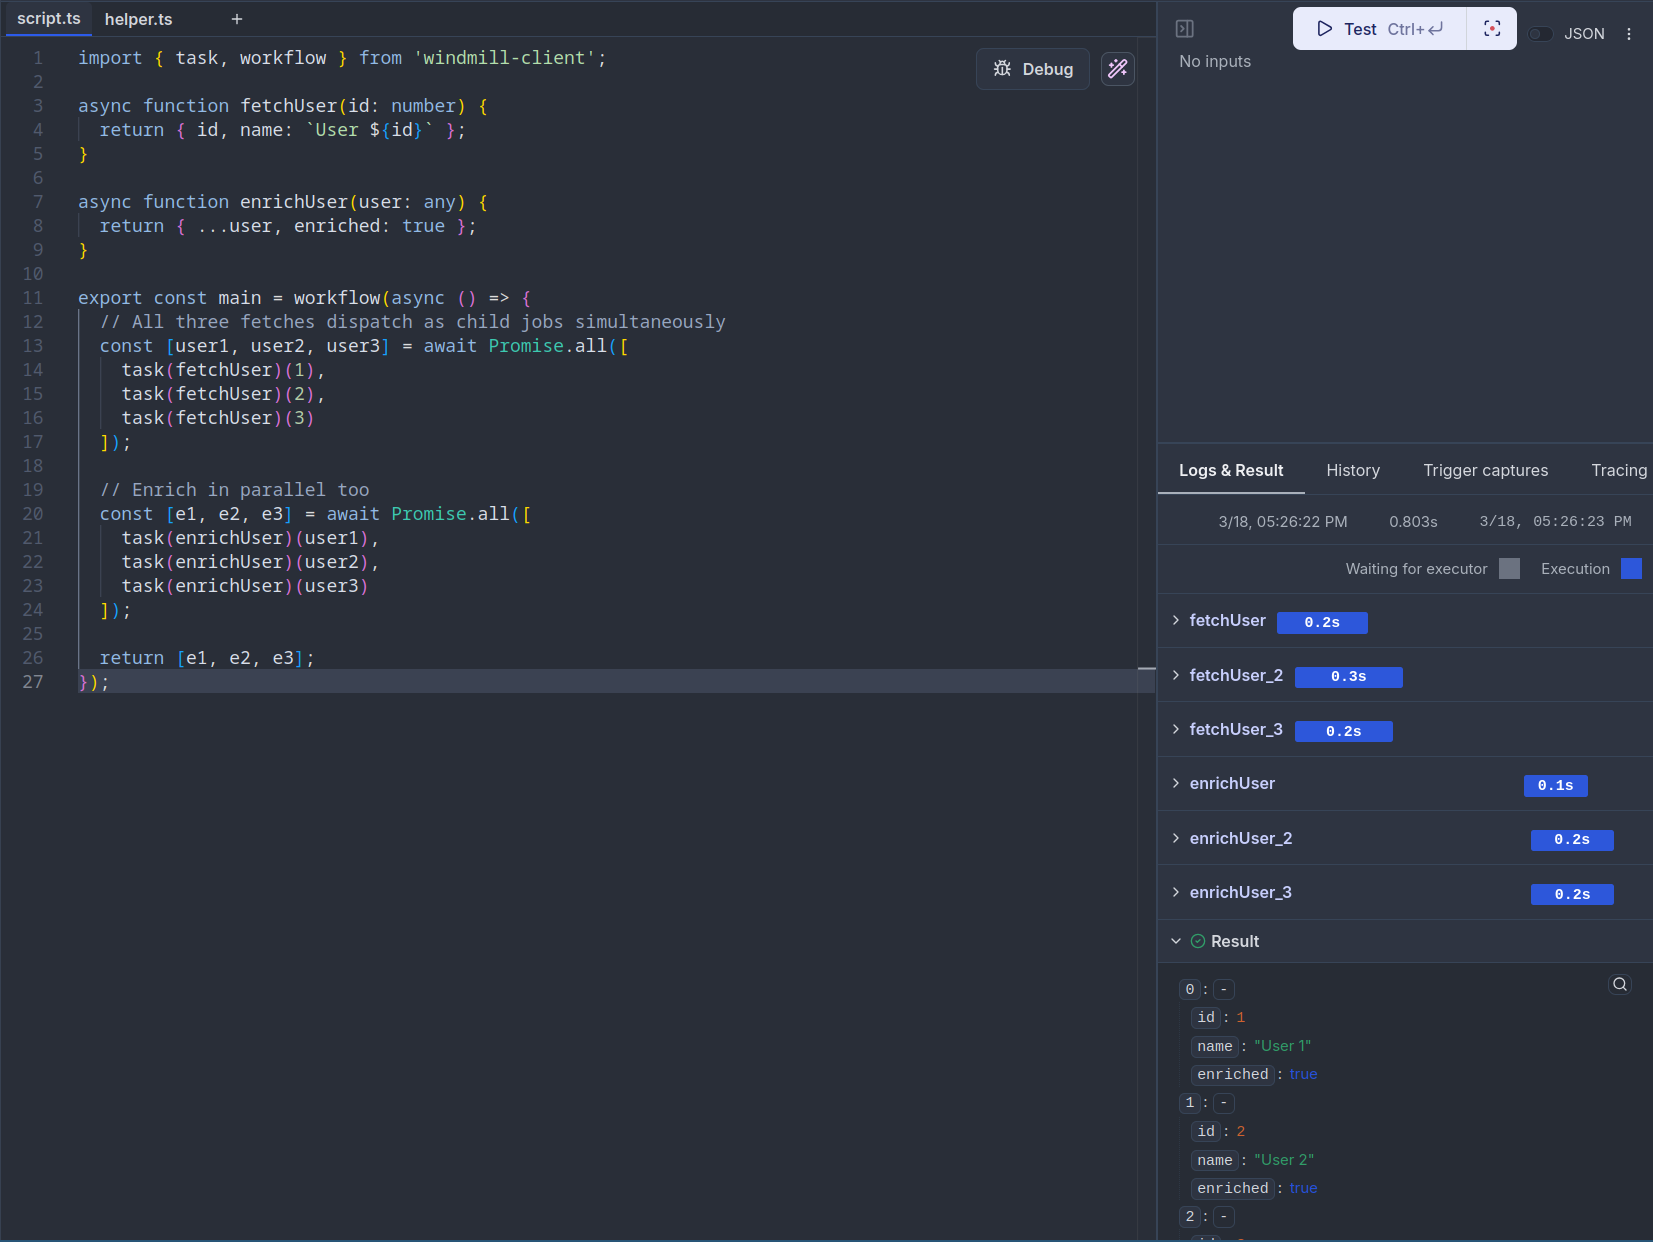Click the Result success check icon
Screen dimensions: 1653x1242
click(x=1197, y=941)
